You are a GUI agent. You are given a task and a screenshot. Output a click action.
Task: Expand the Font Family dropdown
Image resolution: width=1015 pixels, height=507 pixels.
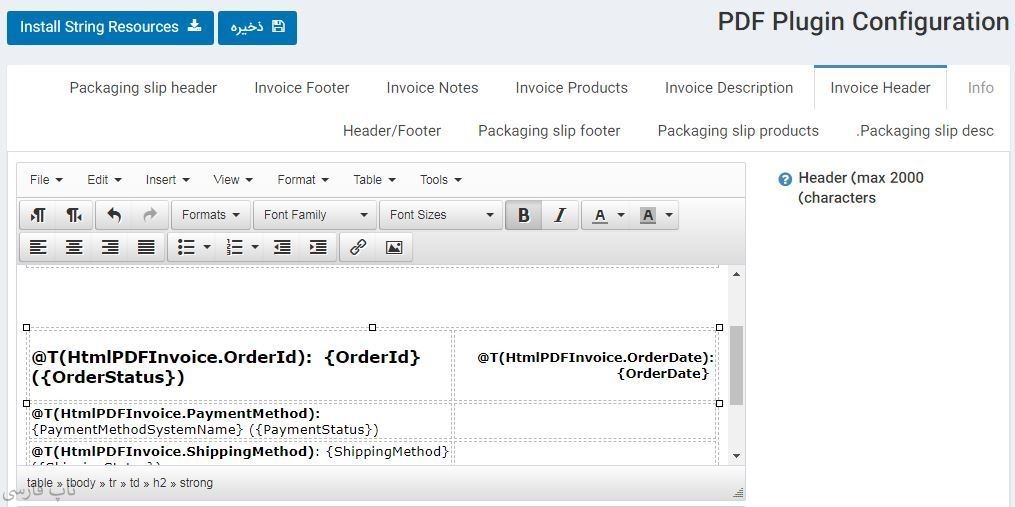coord(314,215)
